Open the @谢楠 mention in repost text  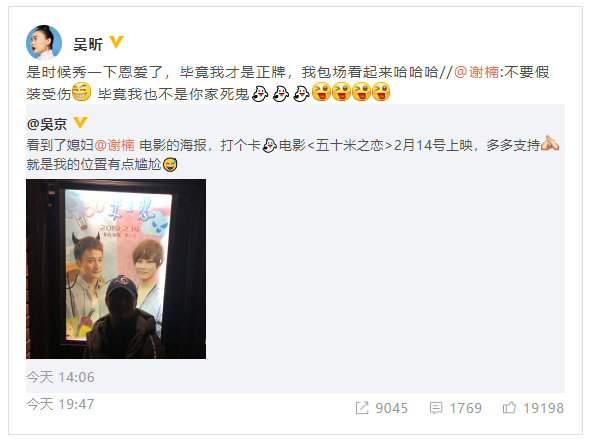point(476,72)
